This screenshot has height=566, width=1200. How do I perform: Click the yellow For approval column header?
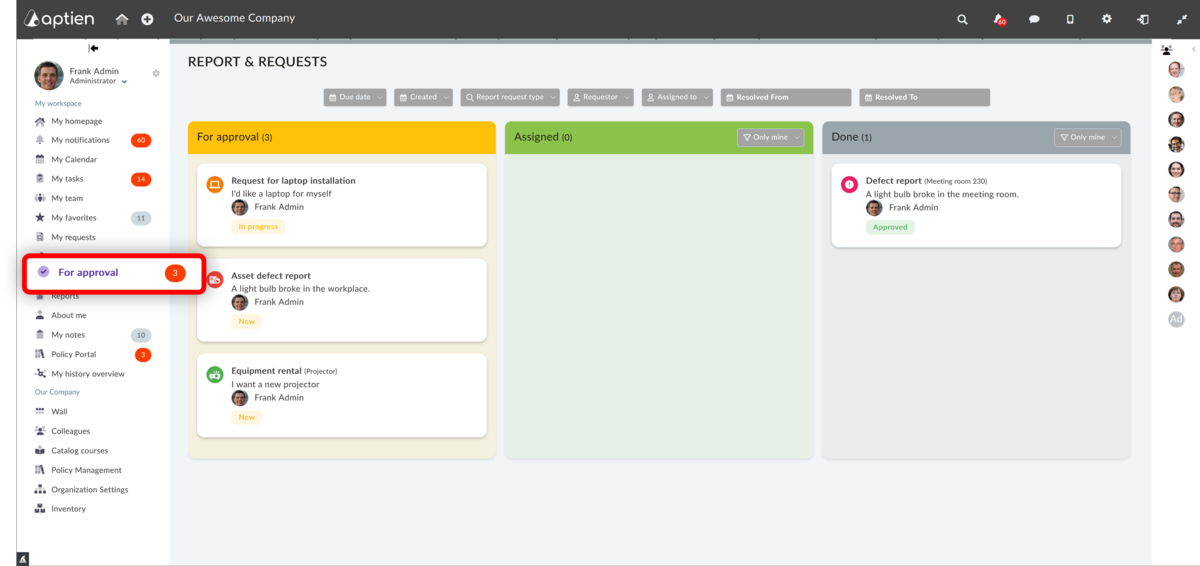(341, 137)
